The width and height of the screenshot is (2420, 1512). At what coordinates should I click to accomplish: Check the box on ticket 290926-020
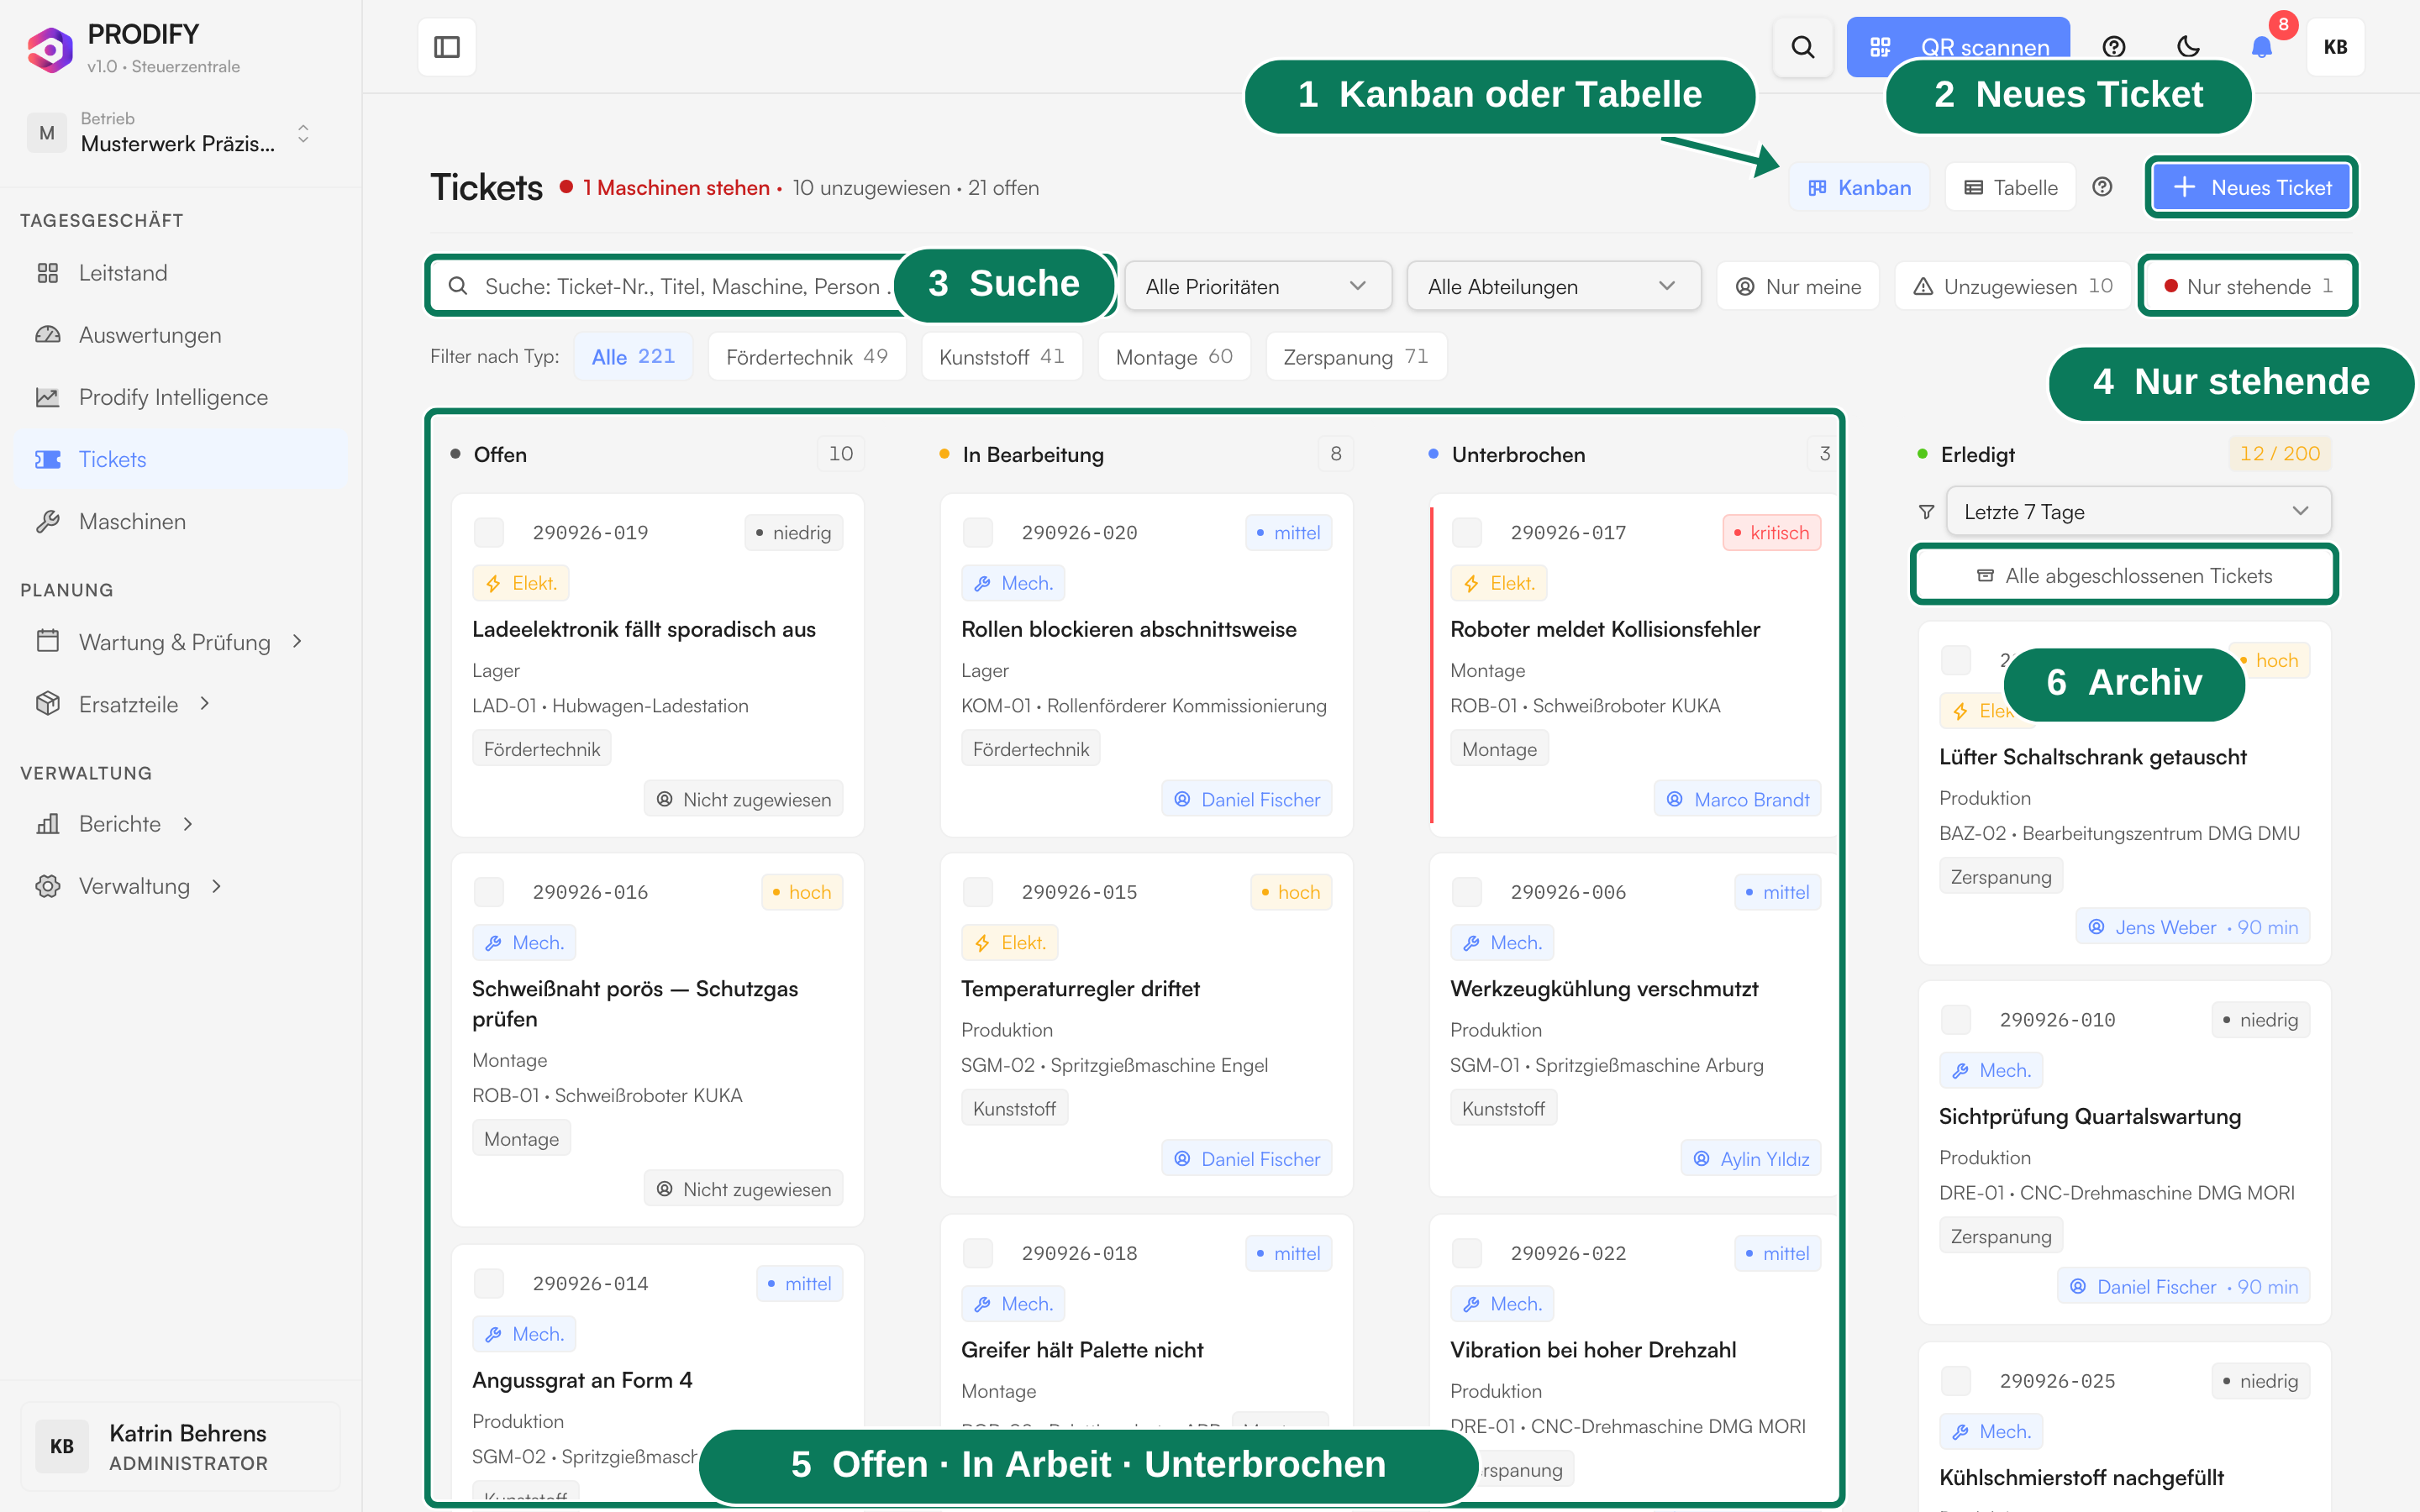point(978,532)
